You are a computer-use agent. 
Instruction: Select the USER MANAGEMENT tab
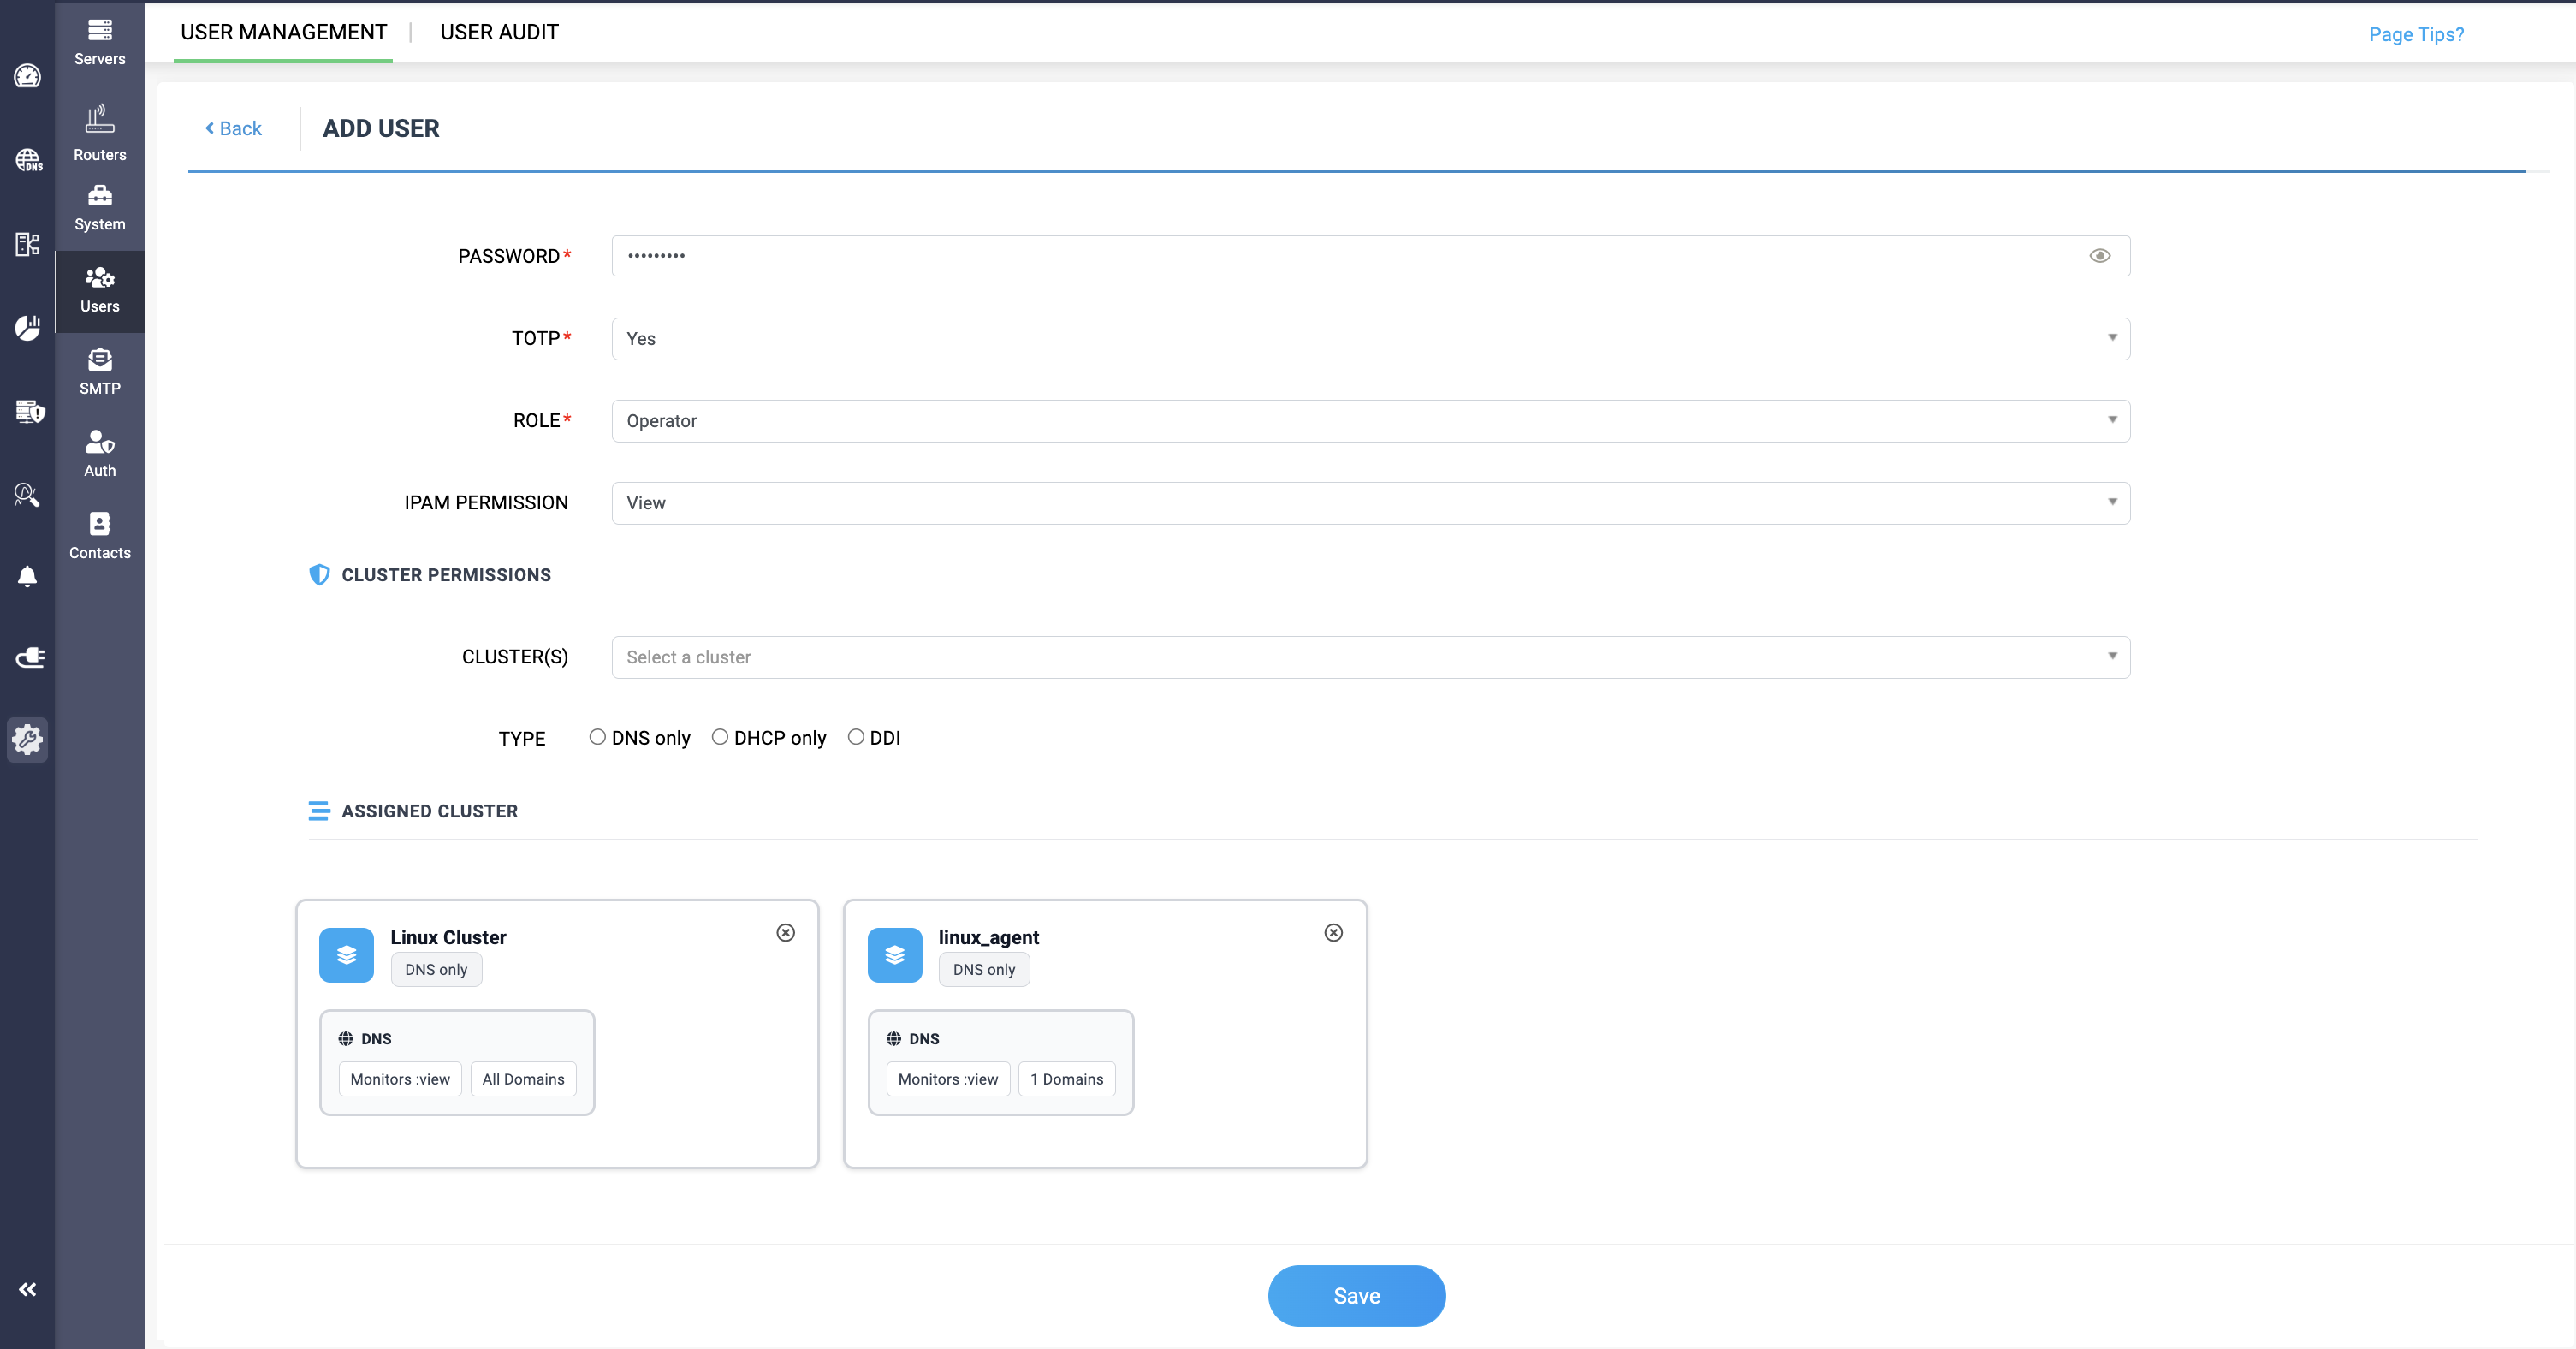click(283, 32)
